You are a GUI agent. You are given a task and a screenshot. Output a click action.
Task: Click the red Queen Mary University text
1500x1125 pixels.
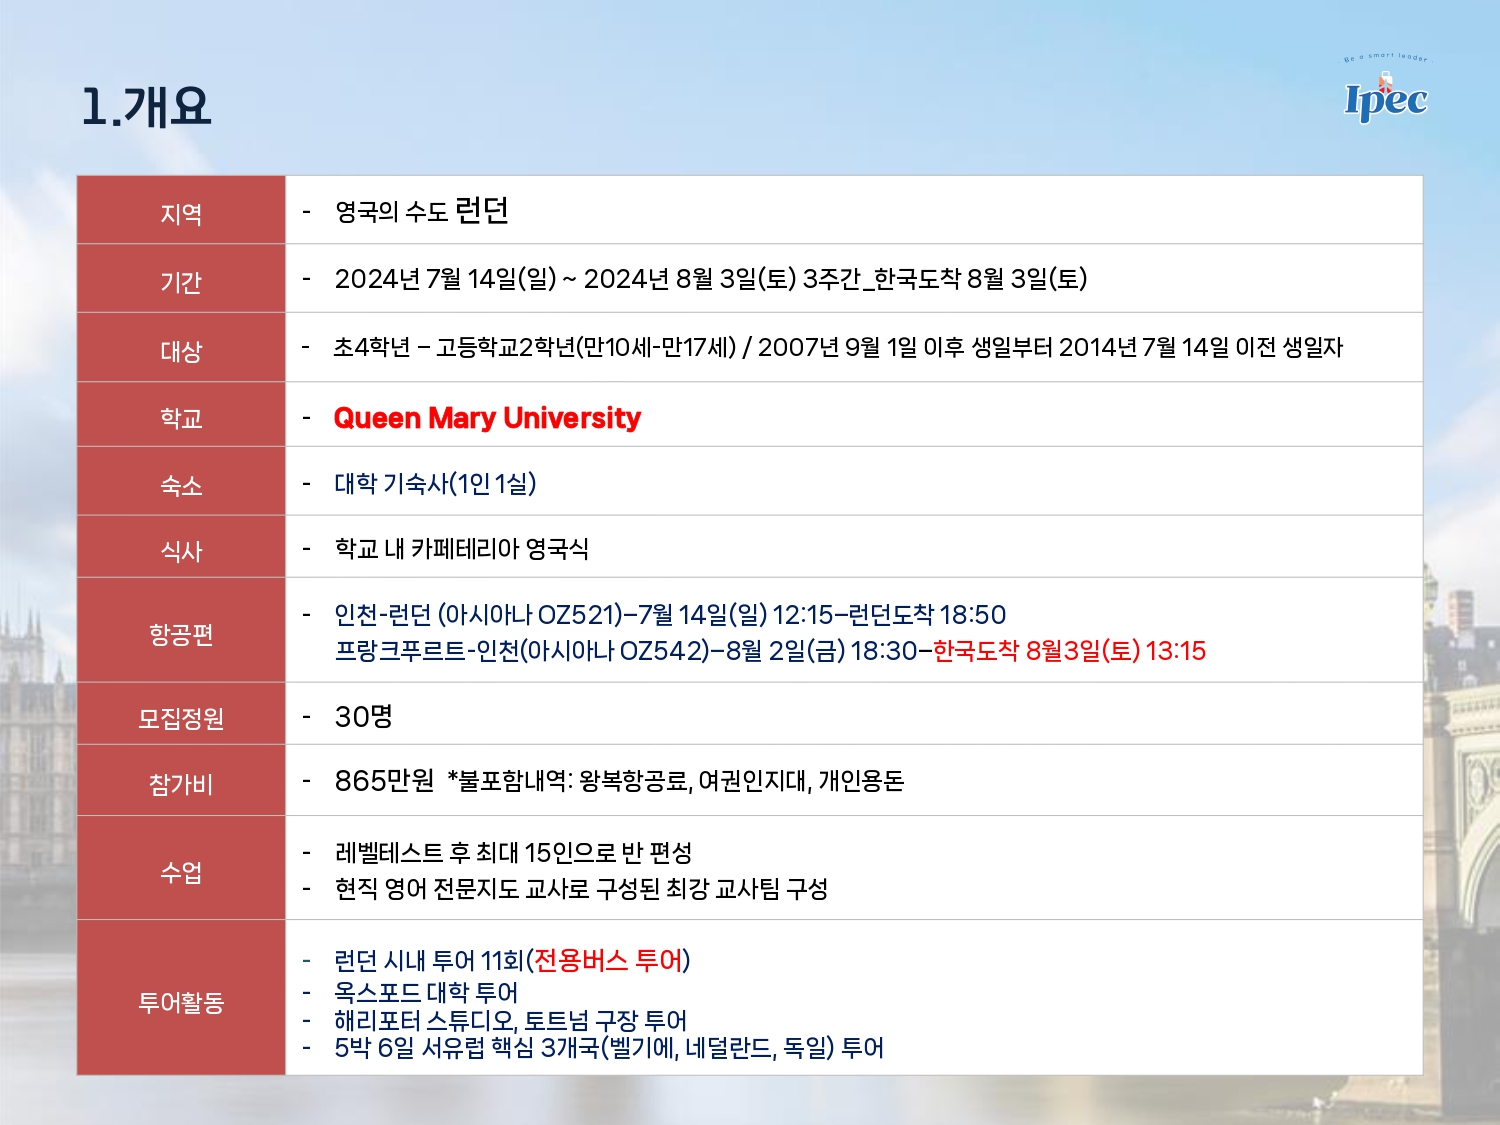click(x=487, y=418)
